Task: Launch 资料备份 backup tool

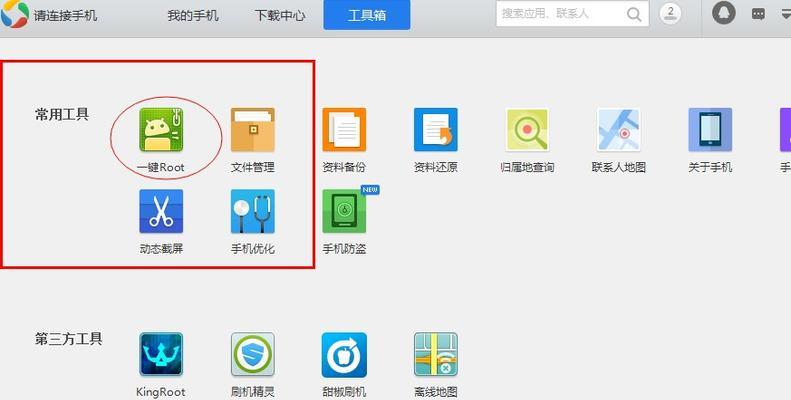Action: (x=344, y=130)
